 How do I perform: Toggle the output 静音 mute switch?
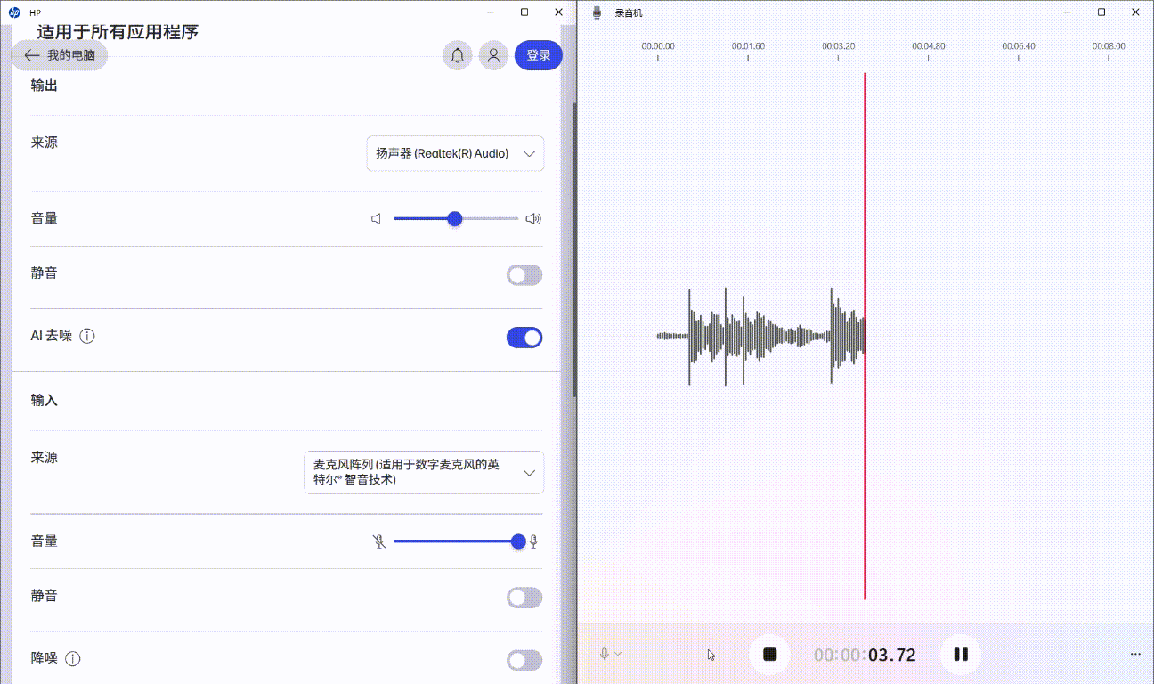(524, 275)
